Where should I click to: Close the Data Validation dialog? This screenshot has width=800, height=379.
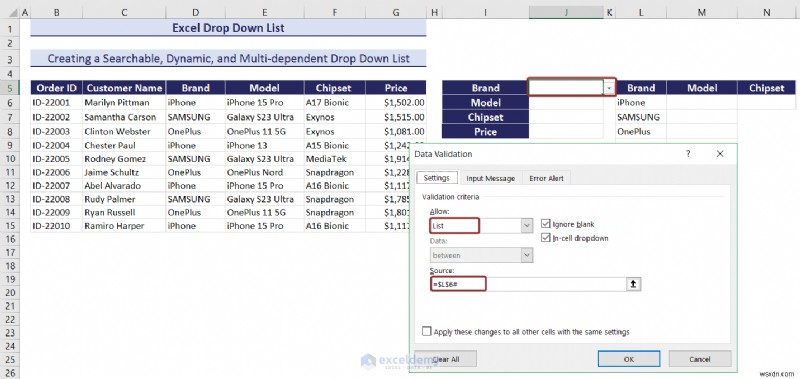(x=720, y=154)
